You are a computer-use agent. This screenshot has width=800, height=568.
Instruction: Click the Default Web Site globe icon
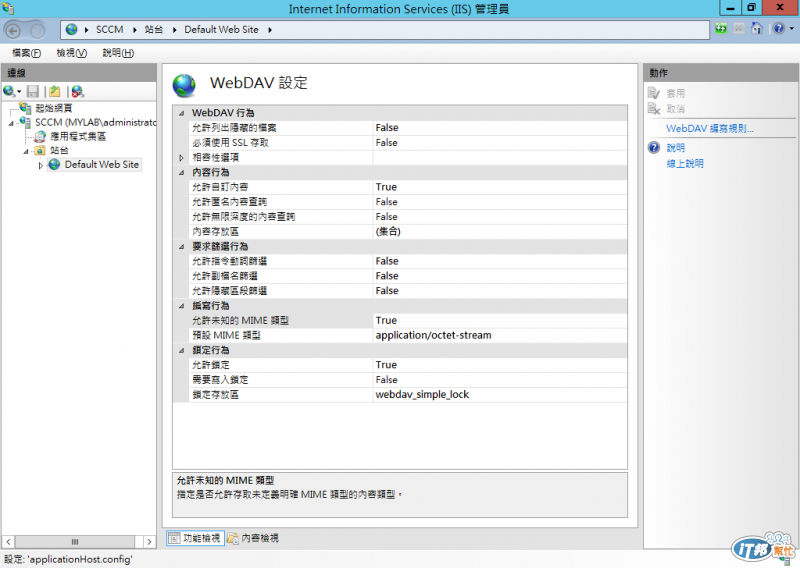(54, 164)
